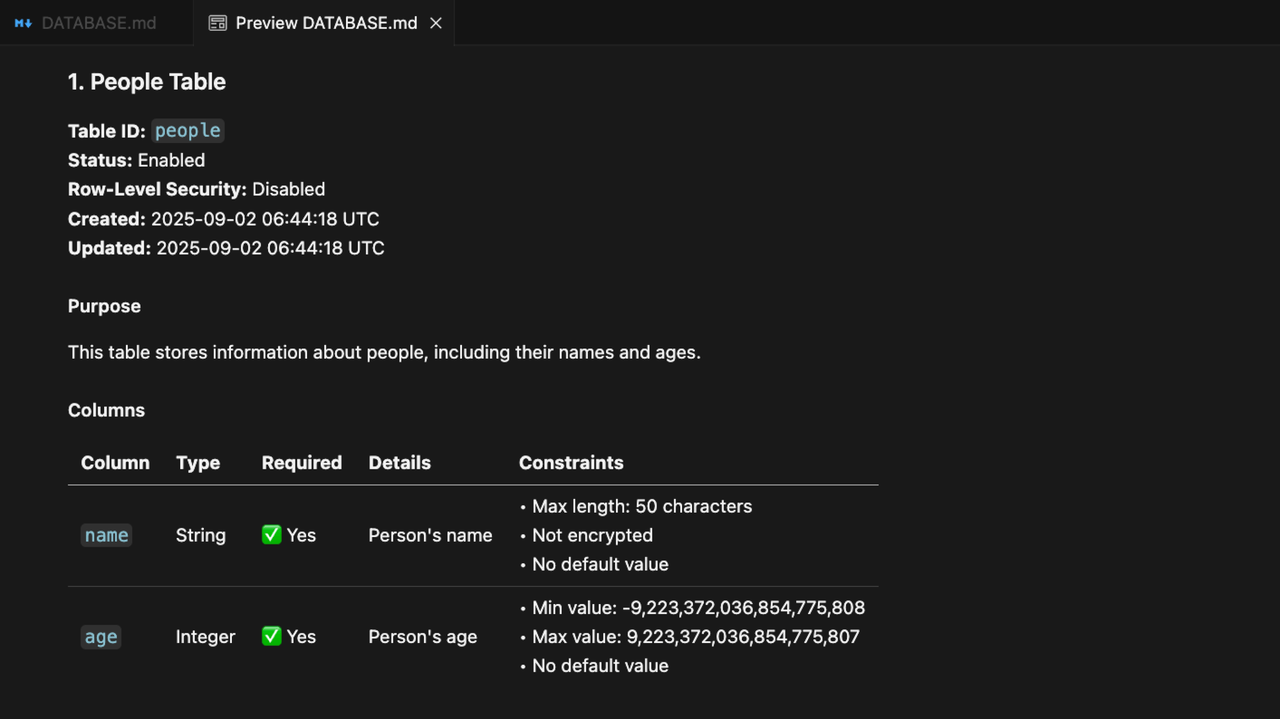
Task: Switch to the DATABASE.md editor tab
Action: [x=98, y=23]
